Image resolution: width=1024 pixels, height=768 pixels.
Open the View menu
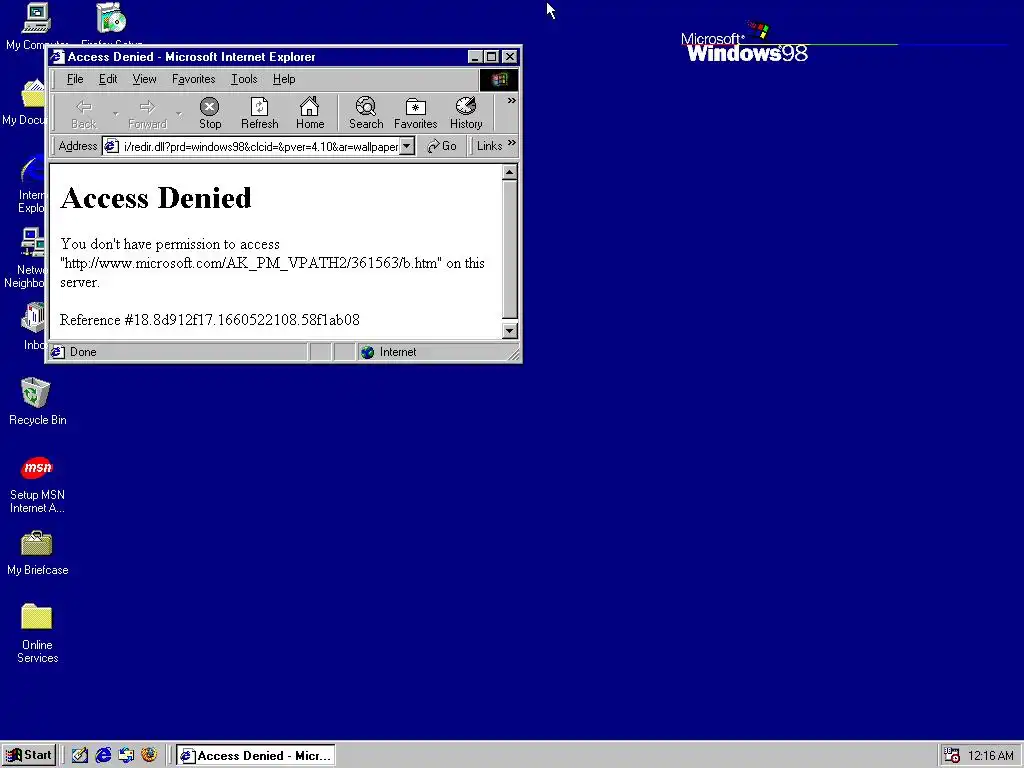[144, 79]
